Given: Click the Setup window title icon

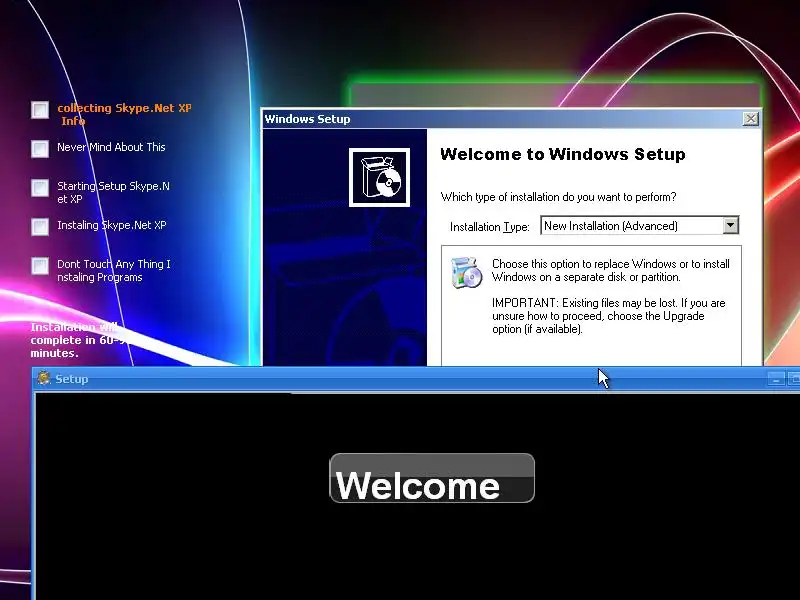Looking at the screenshot, I should click(44, 378).
